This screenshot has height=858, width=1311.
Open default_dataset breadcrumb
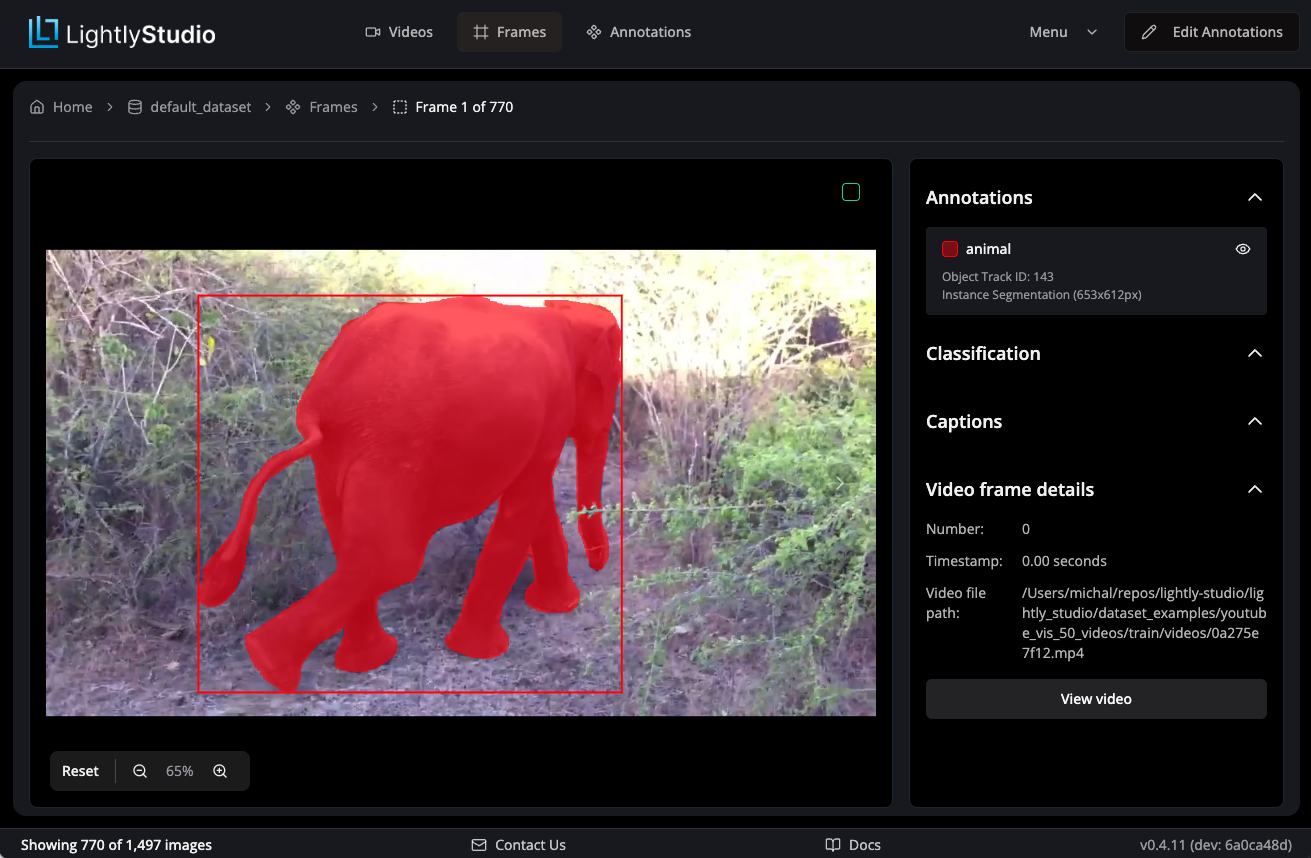pos(189,107)
